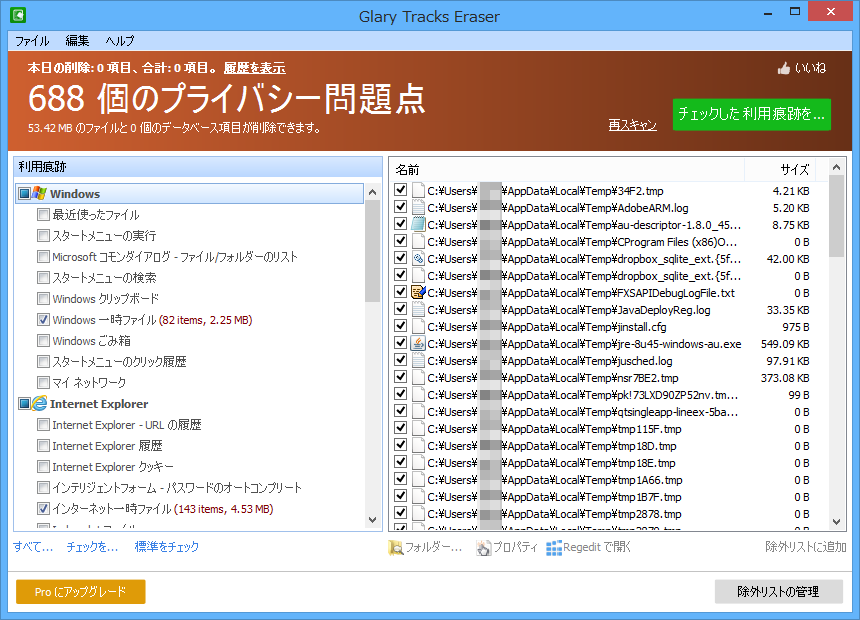Enable Internet Explorer クッキー checkbox
The image size is (860, 620).
[43, 466]
